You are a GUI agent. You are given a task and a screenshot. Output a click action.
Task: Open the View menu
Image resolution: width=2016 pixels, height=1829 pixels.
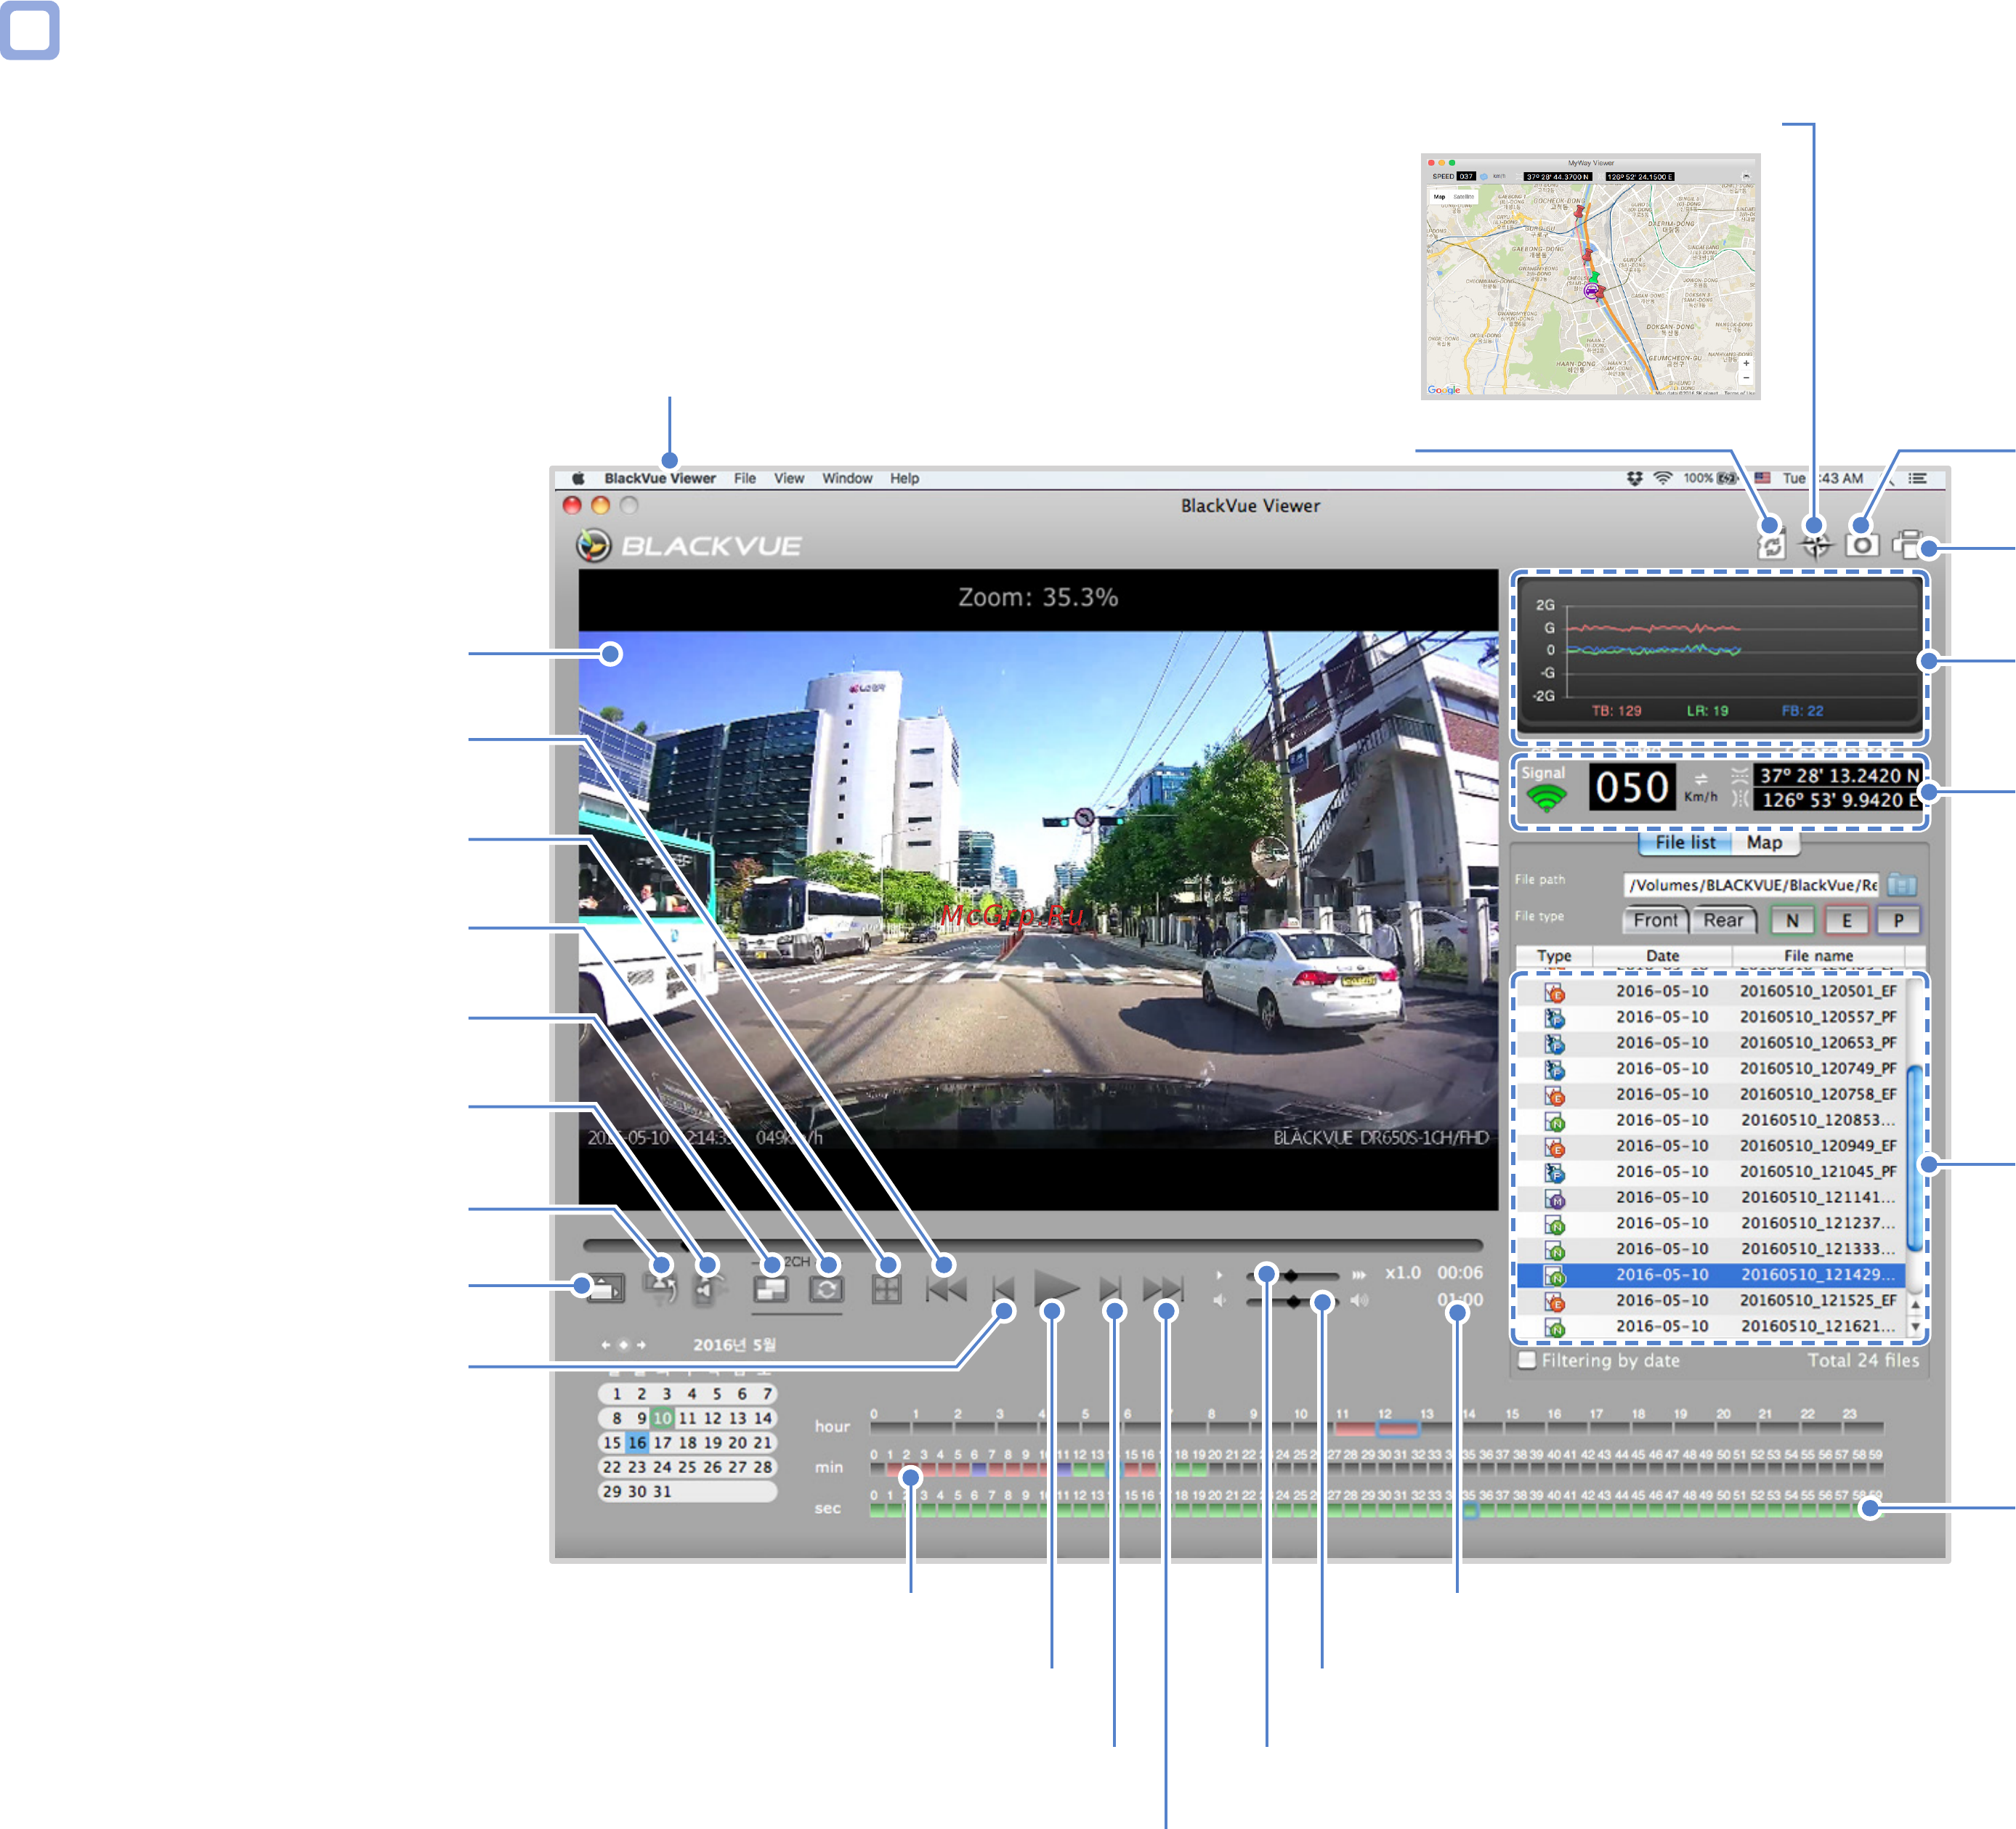(x=789, y=478)
